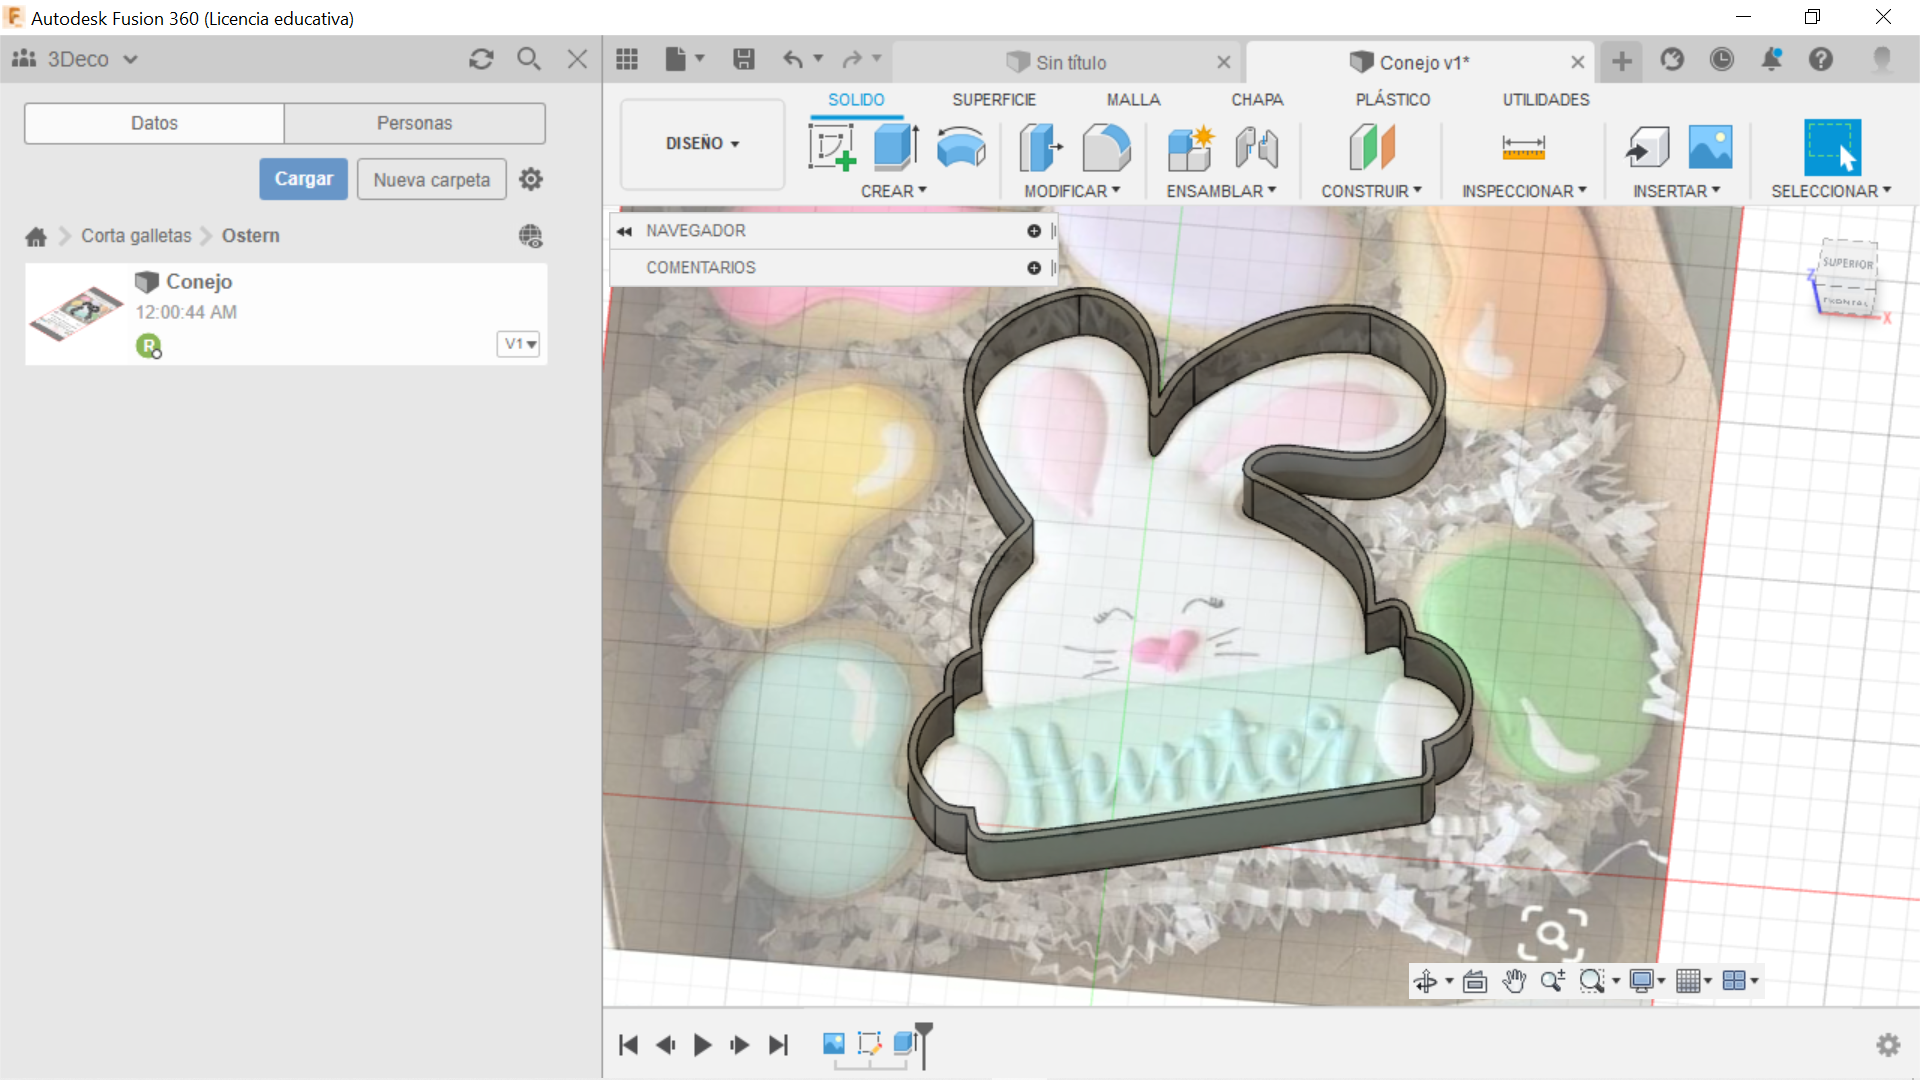Switch to the UTILIDADES tab
Image resolution: width=1920 pixels, height=1080 pixels.
tap(1545, 100)
